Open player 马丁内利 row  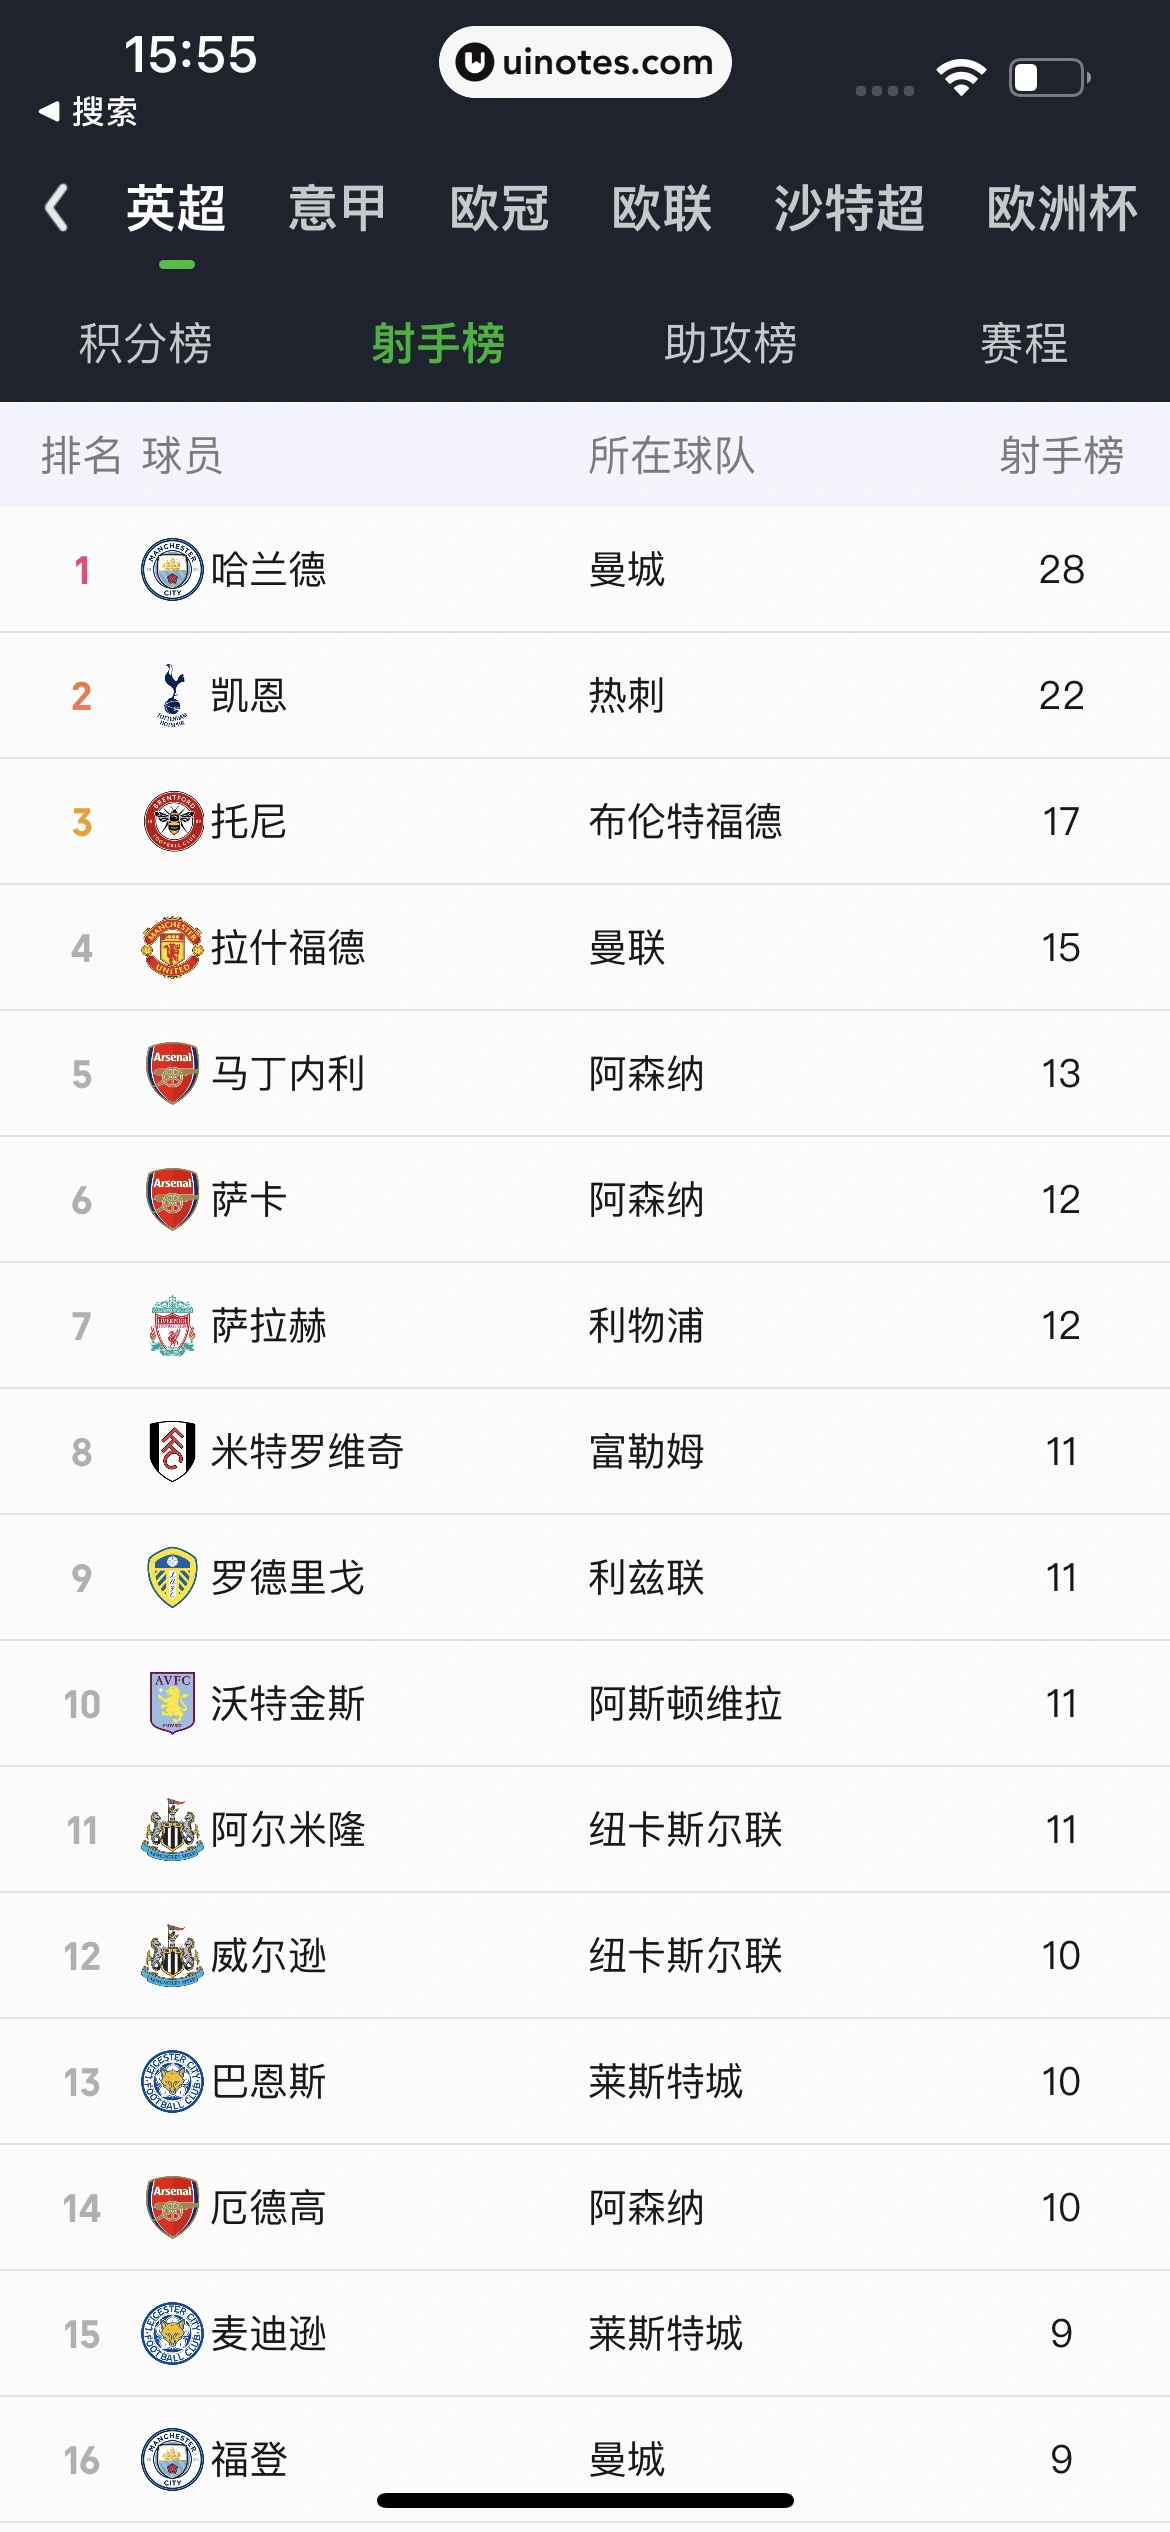(x=287, y=1073)
